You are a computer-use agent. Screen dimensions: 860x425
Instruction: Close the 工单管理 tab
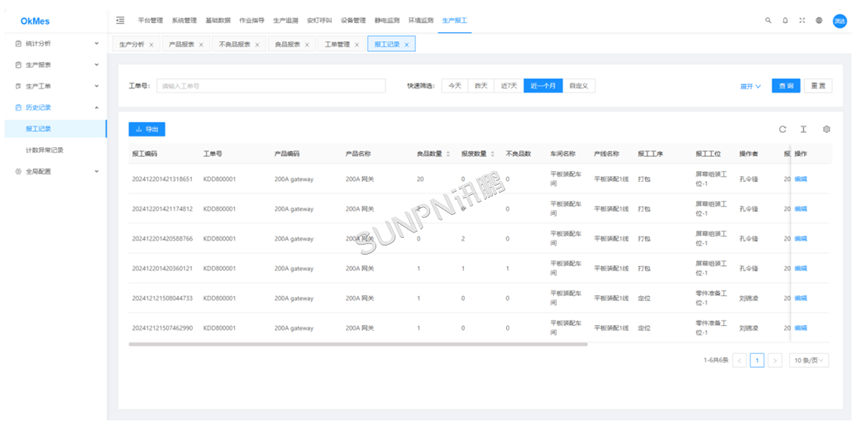click(357, 45)
